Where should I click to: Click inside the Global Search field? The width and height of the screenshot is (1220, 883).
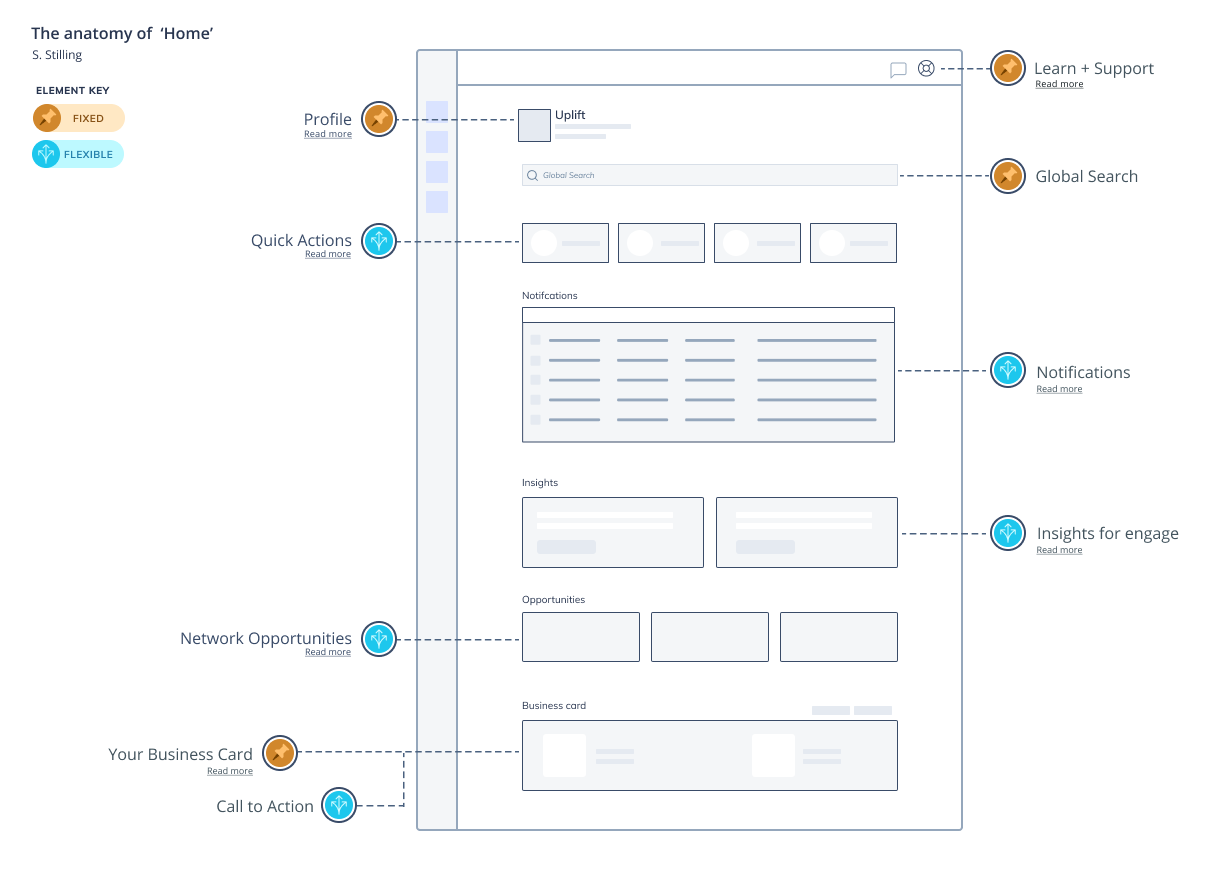[709, 175]
